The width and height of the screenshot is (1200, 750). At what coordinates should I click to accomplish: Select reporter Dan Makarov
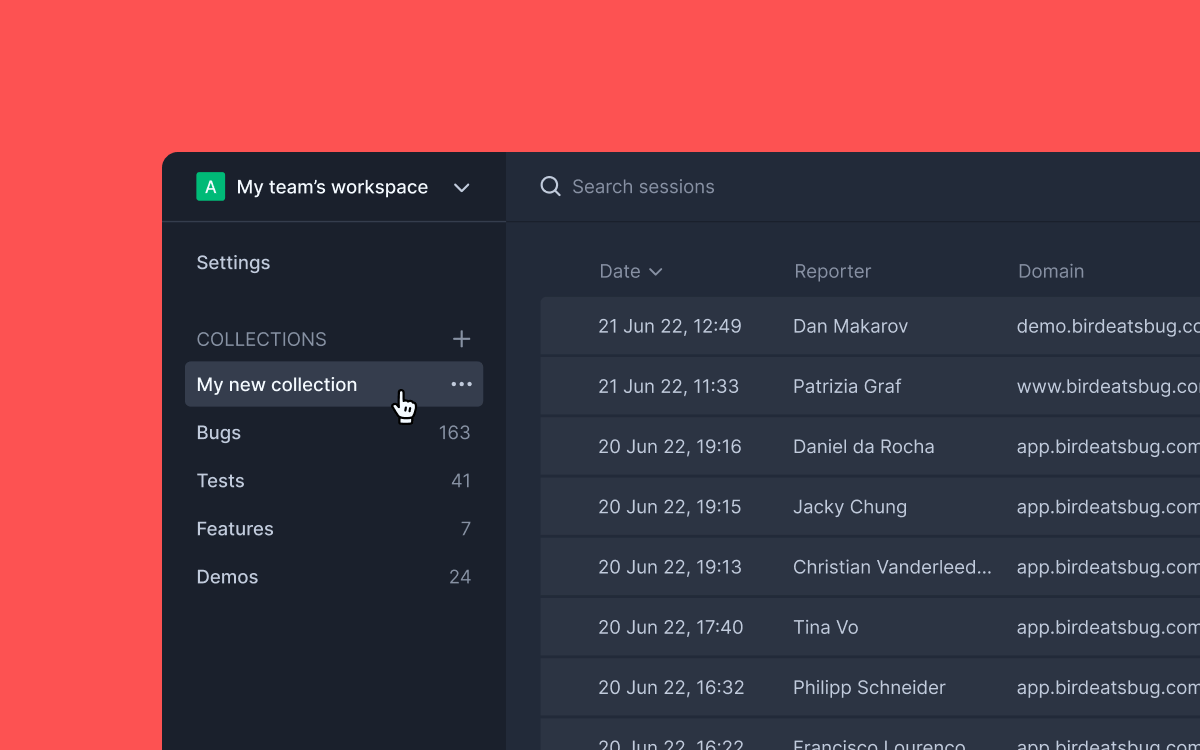pyautogui.click(x=850, y=326)
